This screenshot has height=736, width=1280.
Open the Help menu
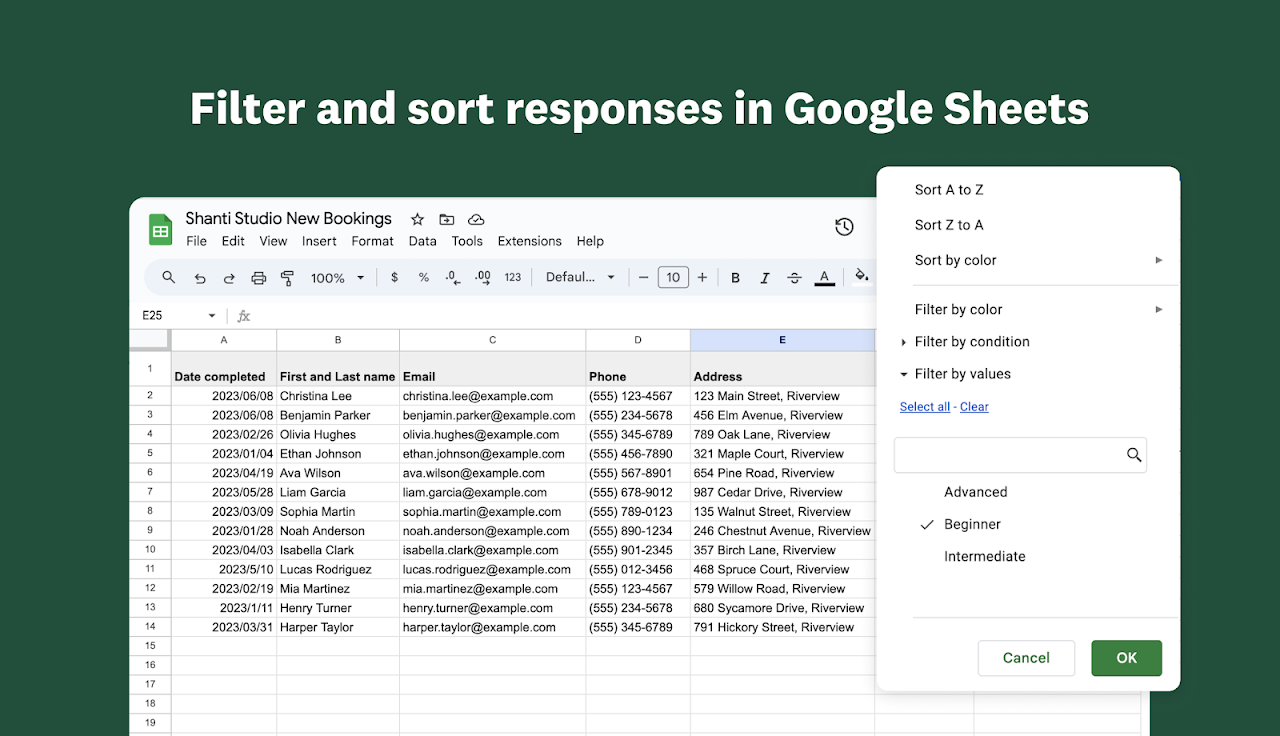click(x=590, y=241)
